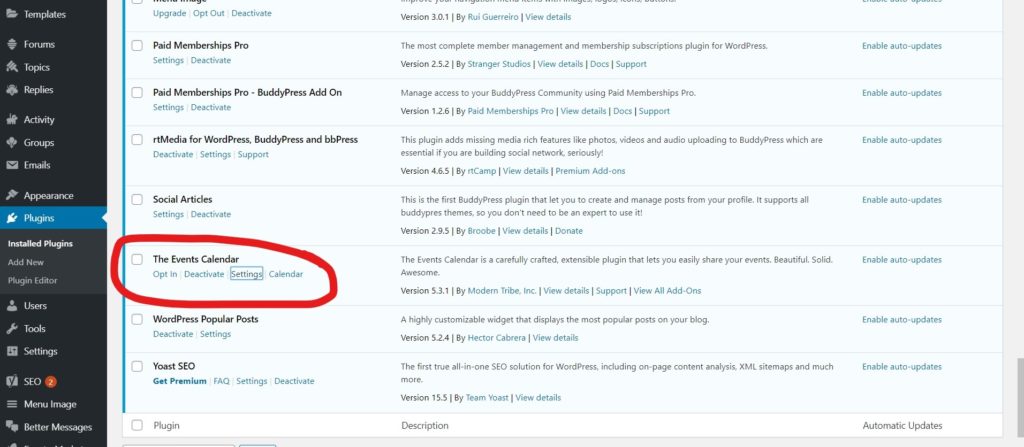Image resolution: width=1024 pixels, height=447 pixels.
Task: Click the SEO notification badge showing 2
Action: [50, 382]
